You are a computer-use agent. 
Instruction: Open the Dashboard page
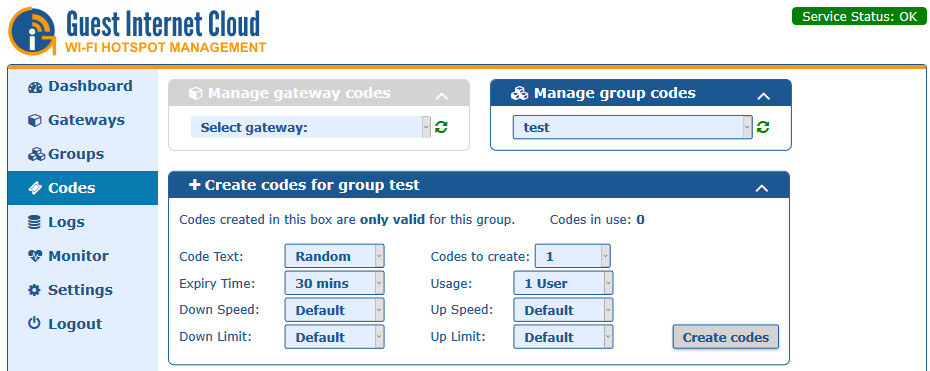pos(82,87)
